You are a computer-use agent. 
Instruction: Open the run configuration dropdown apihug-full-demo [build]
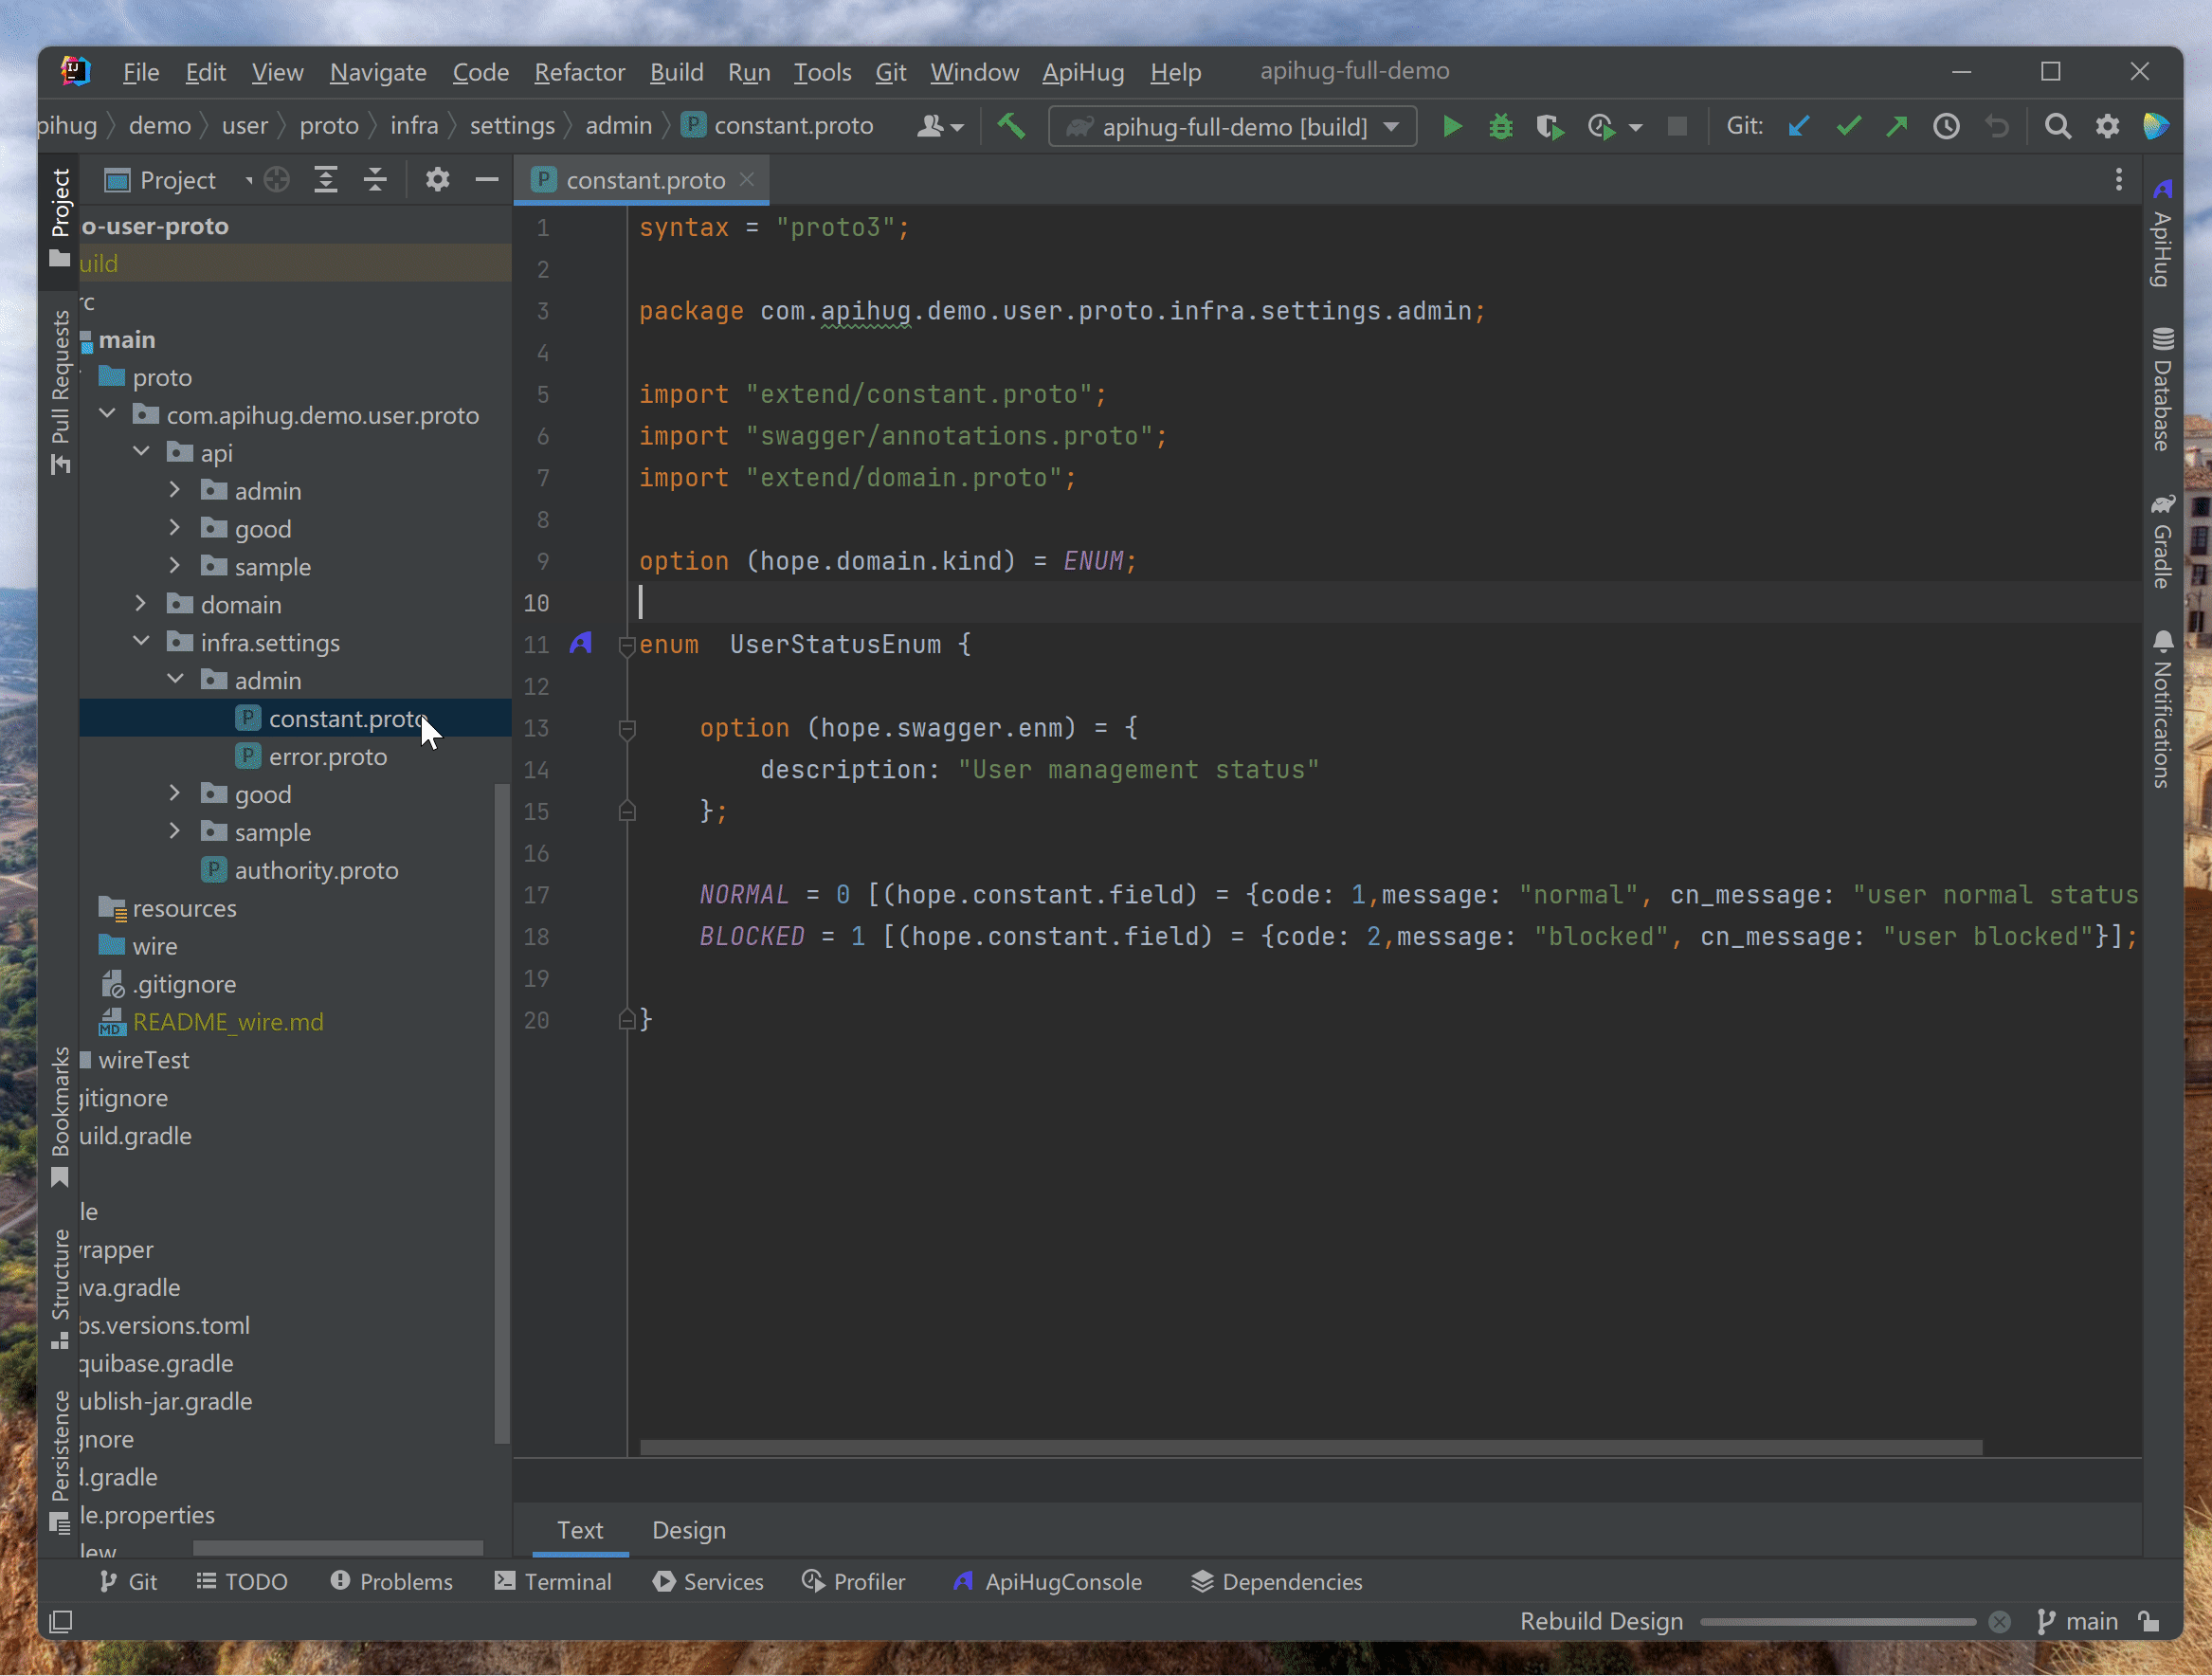[1232, 126]
